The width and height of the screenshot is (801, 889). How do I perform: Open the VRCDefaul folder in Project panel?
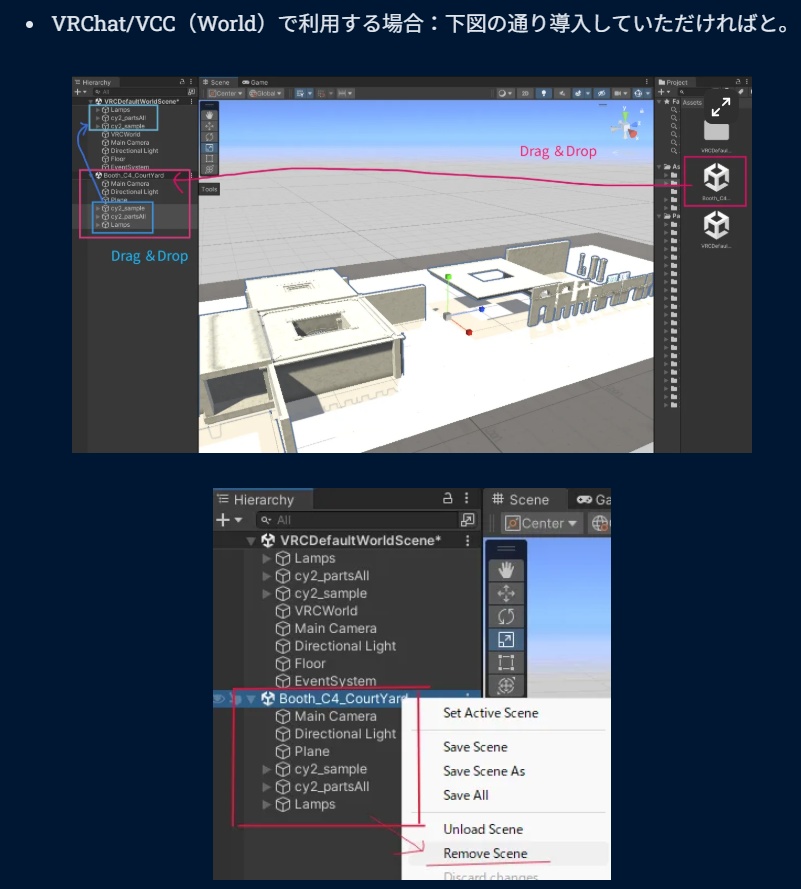click(x=716, y=136)
